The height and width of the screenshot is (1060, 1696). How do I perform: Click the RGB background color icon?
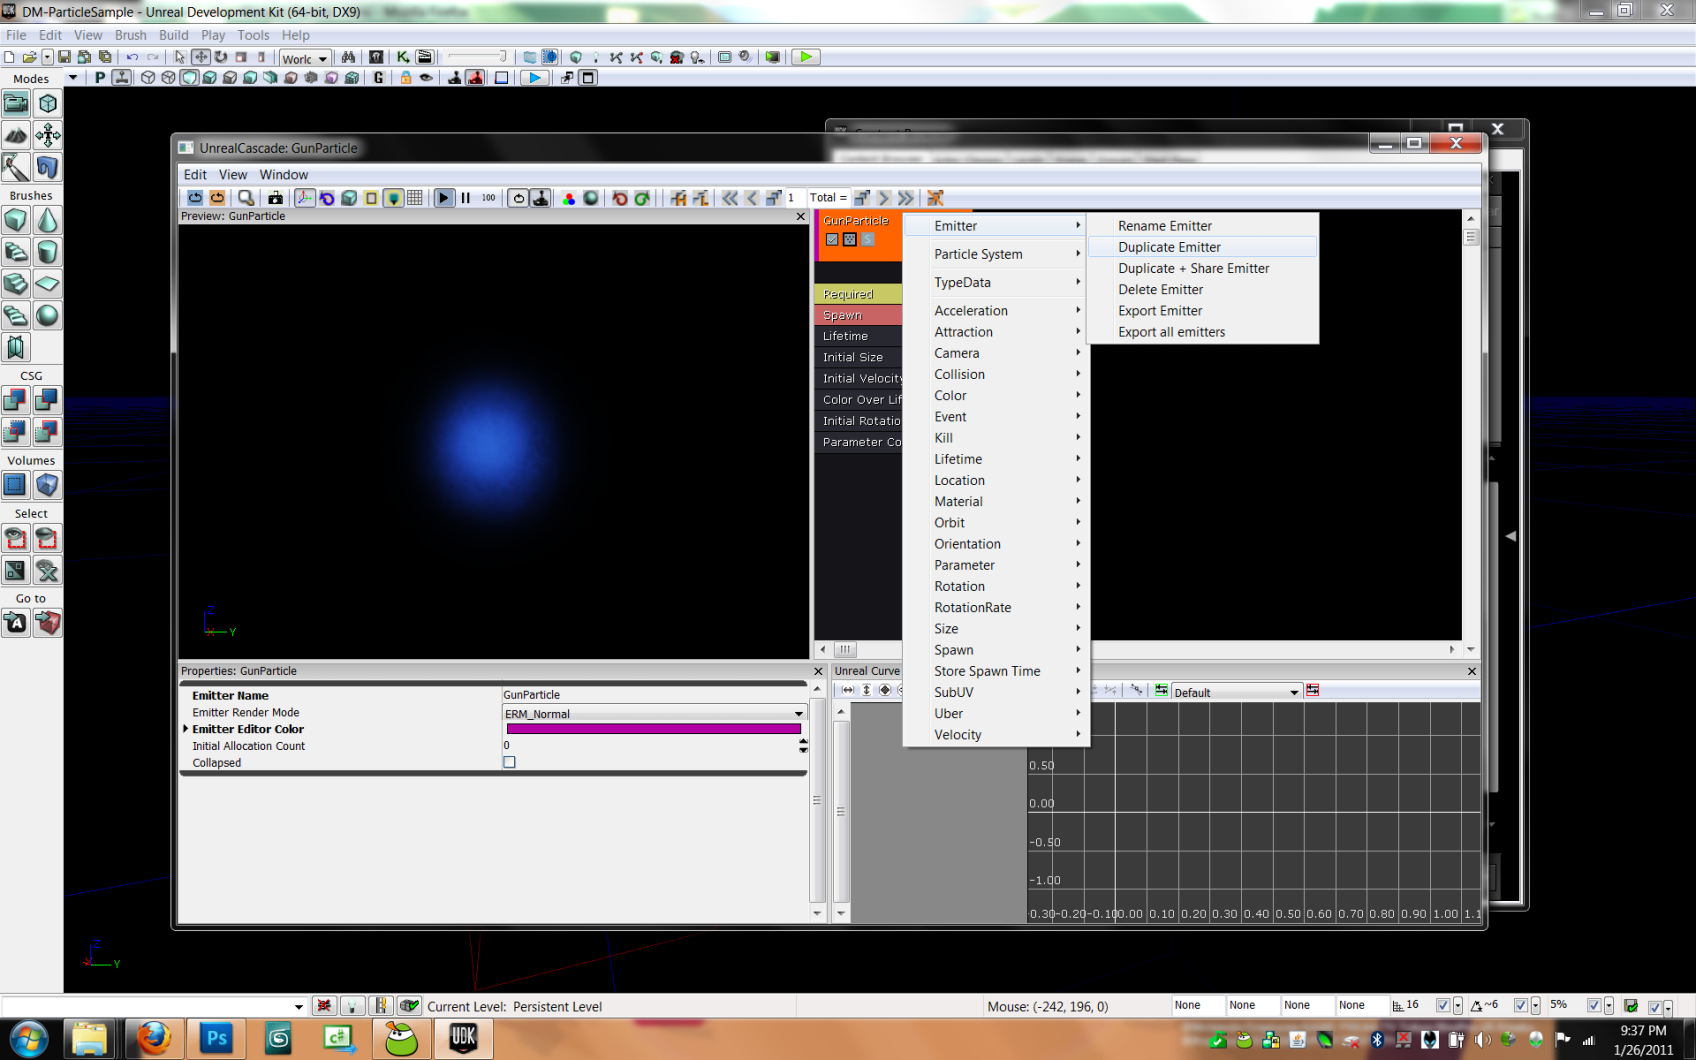click(x=568, y=198)
